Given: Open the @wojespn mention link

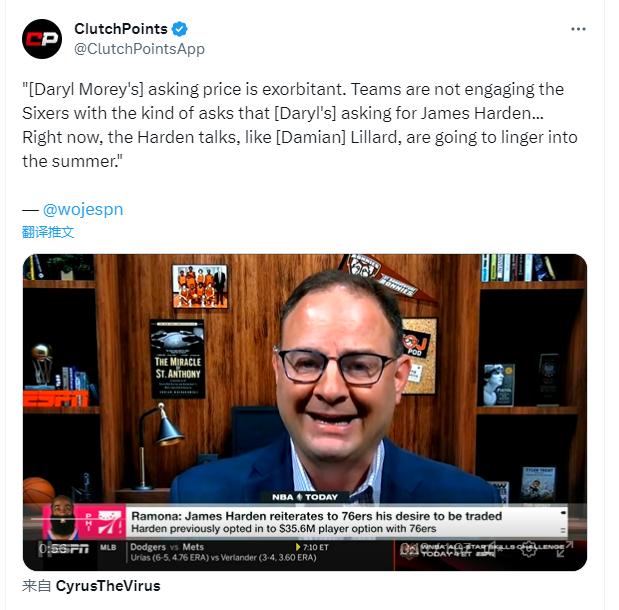Looking at the screenshot, I should coord(83,209).
